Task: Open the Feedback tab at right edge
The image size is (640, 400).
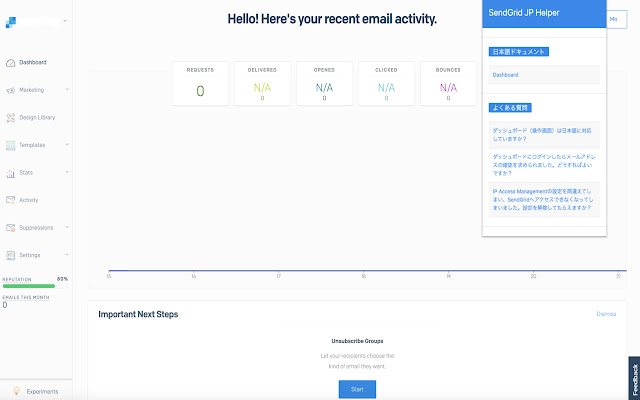Action: [x=635, y=379]
